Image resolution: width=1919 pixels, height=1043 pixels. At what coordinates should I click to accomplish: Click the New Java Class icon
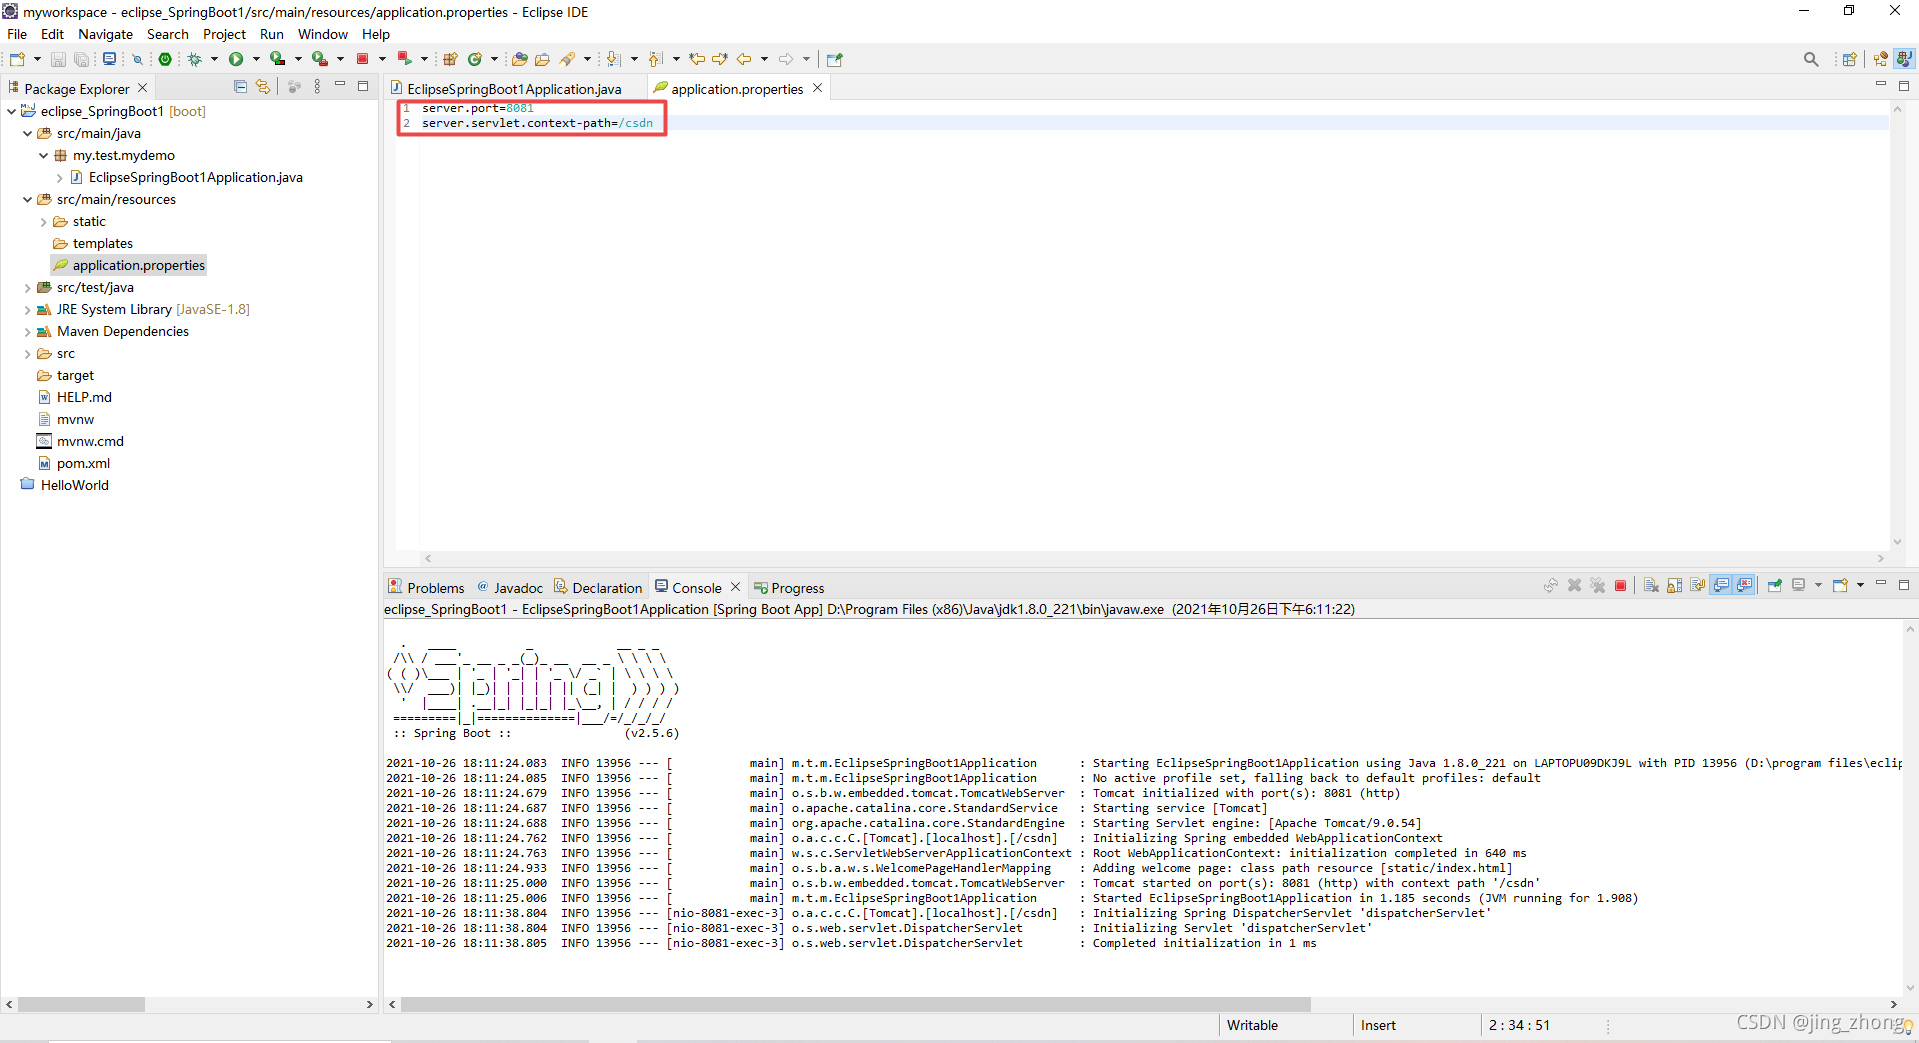click(x=475, y=59)
